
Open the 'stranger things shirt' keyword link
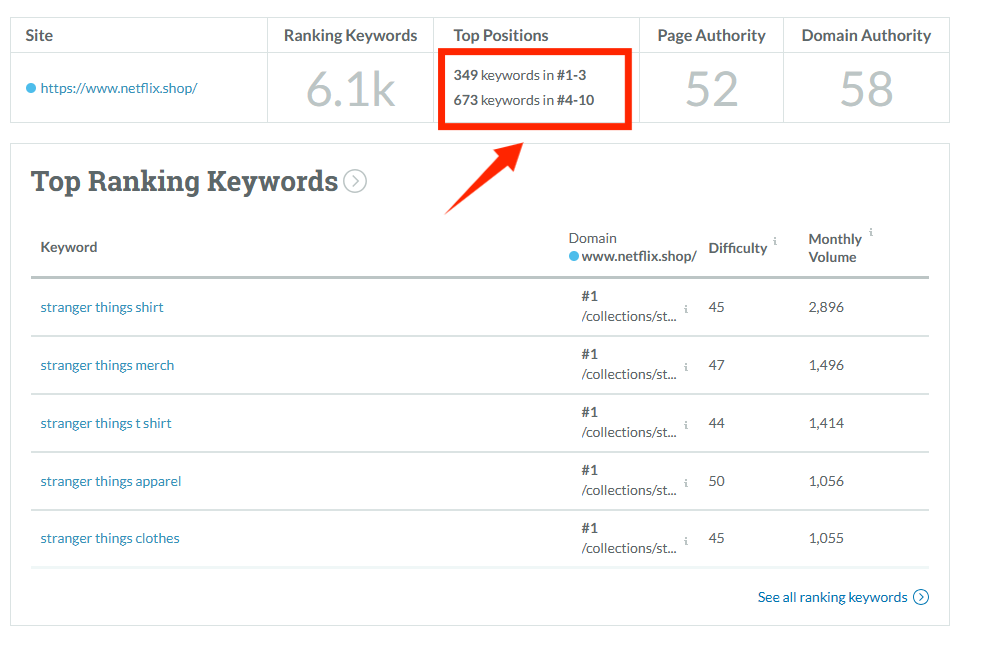click(x=102, y=307)
